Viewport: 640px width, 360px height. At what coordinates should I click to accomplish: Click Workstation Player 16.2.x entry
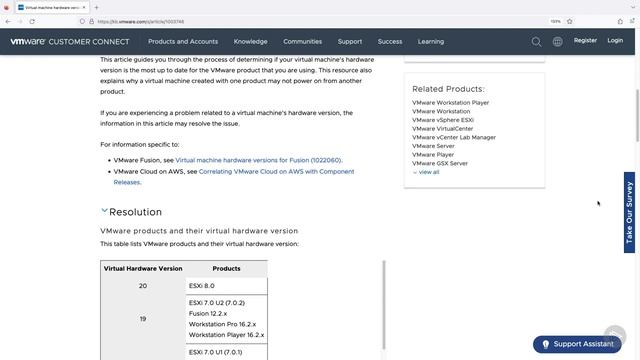227,335
